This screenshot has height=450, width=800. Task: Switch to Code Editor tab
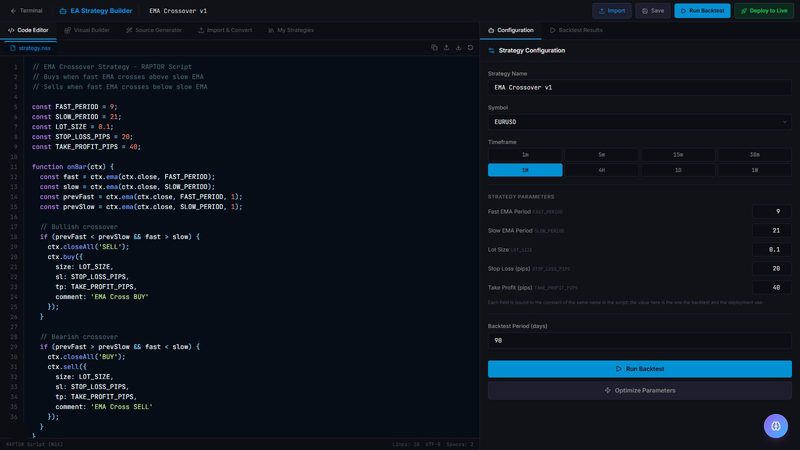click(28, 30)
